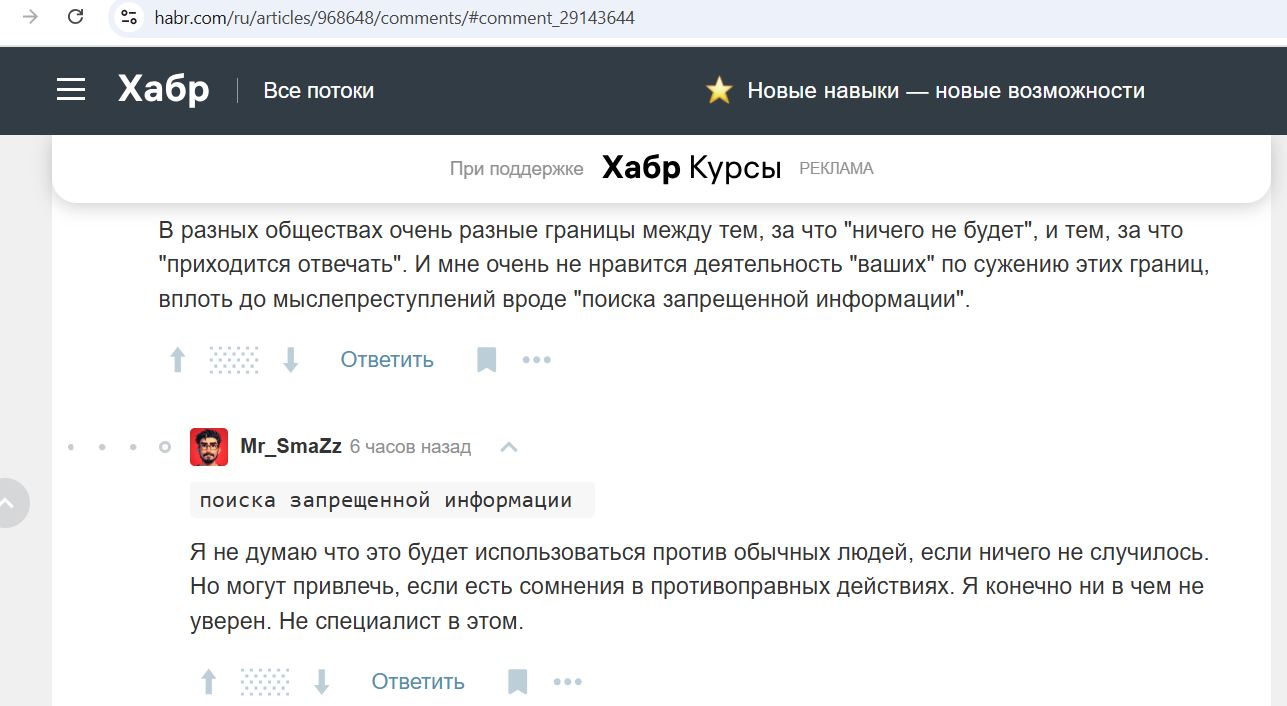Image resolution: width=1287 pixels, height=706 pixels.
Task: Open the Новые навыки — новые возможности link
Action: point(945,91)
